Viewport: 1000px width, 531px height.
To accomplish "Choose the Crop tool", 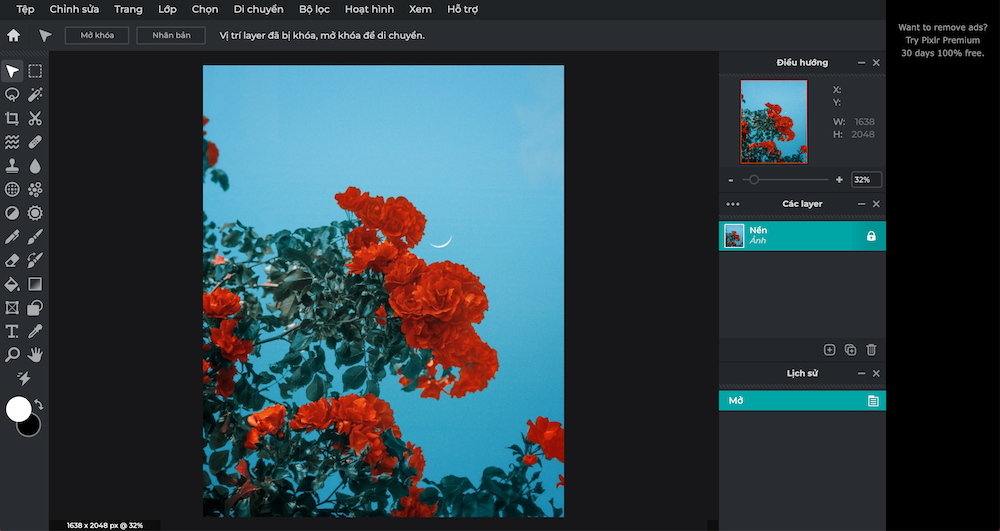I will pyautogui.click(x=12, y=118).
